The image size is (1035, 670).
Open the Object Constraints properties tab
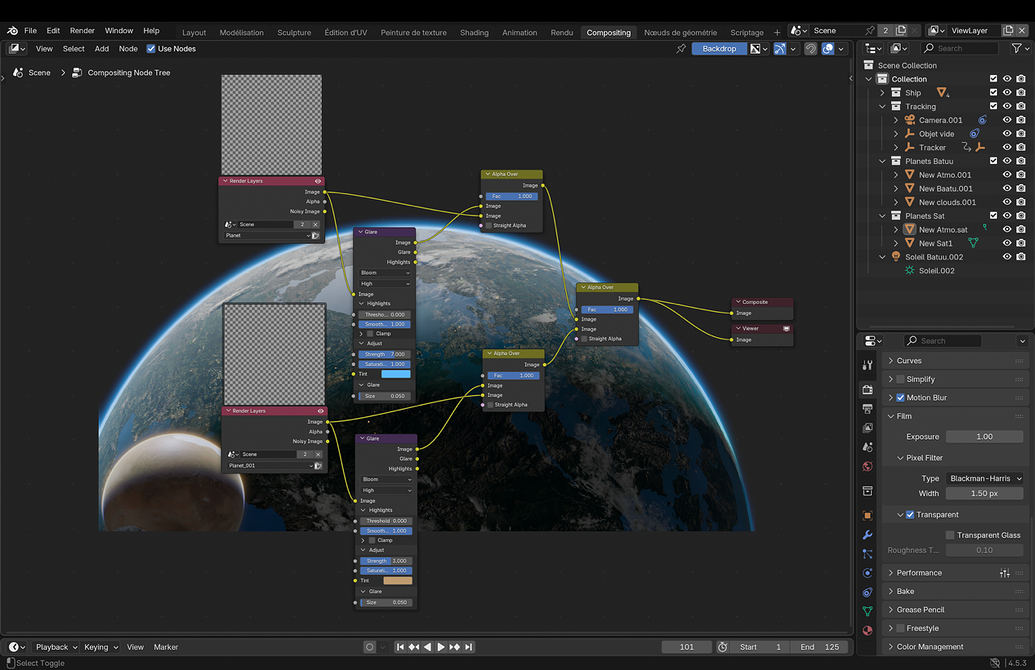[867, 592]
